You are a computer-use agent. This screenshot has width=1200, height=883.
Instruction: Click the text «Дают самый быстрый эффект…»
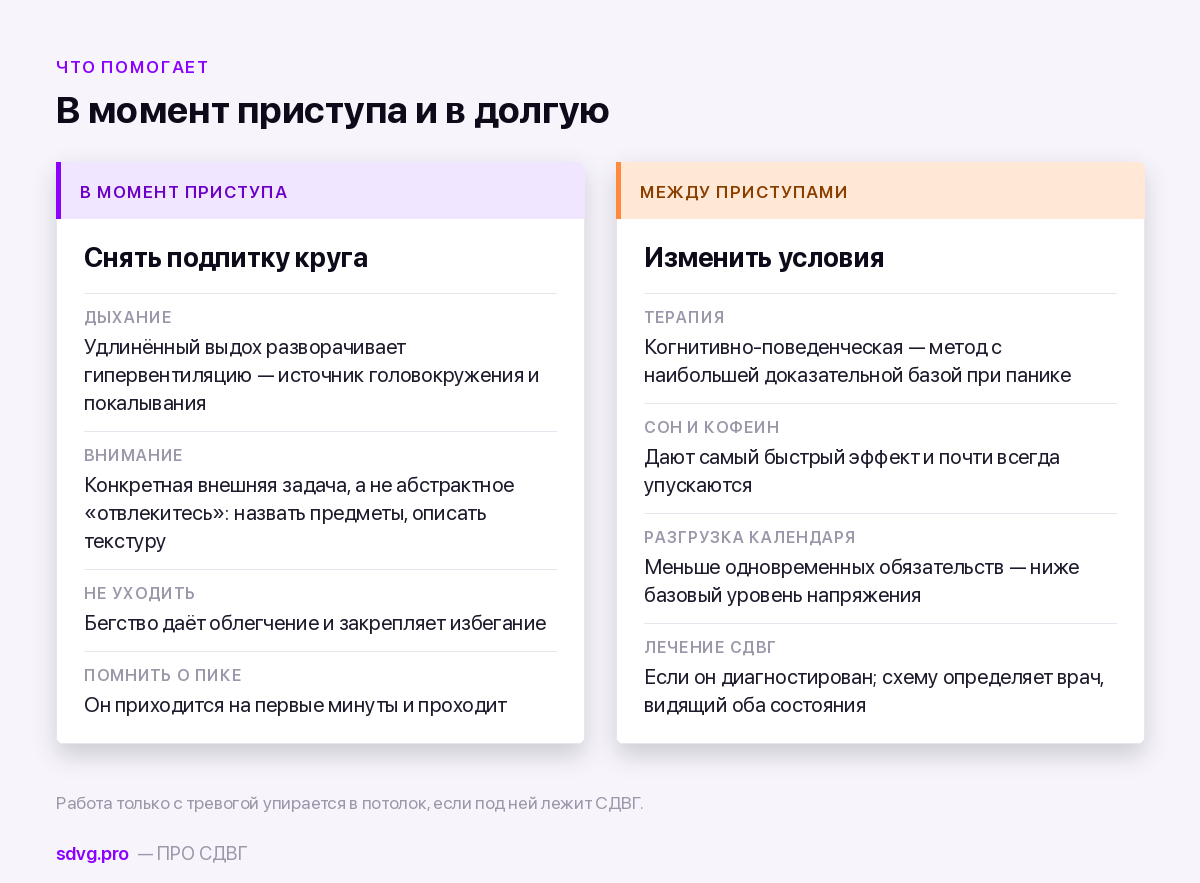tap(852, 471)
